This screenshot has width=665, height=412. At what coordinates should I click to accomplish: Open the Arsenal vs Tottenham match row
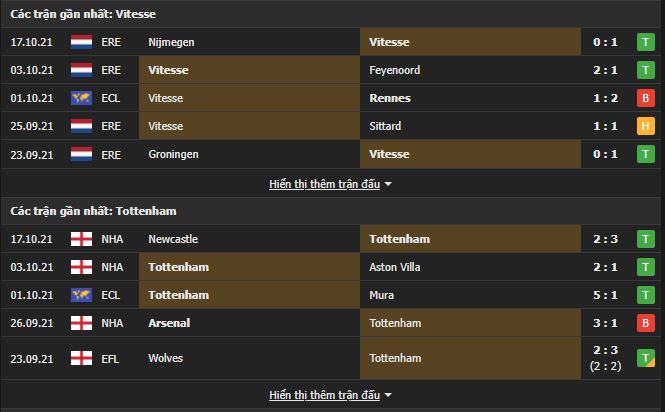click(x=300, y=323)
